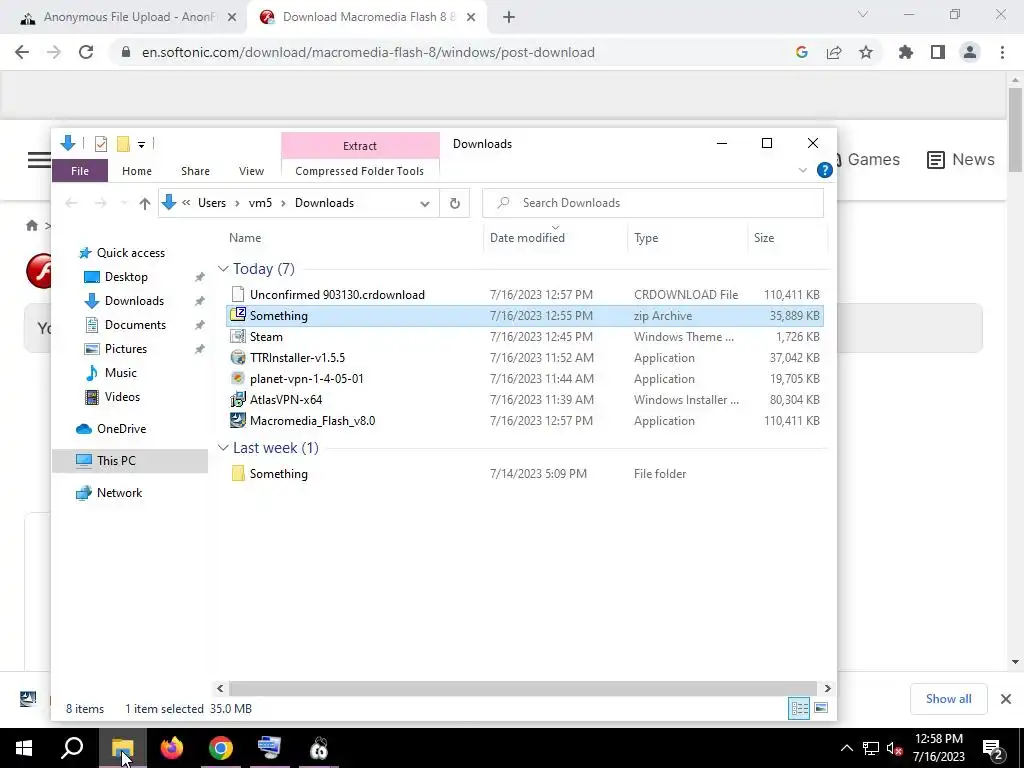The image size is (1024, 768).
Task: Open Chrome three-dot menu
Action: click(1002, 52)
